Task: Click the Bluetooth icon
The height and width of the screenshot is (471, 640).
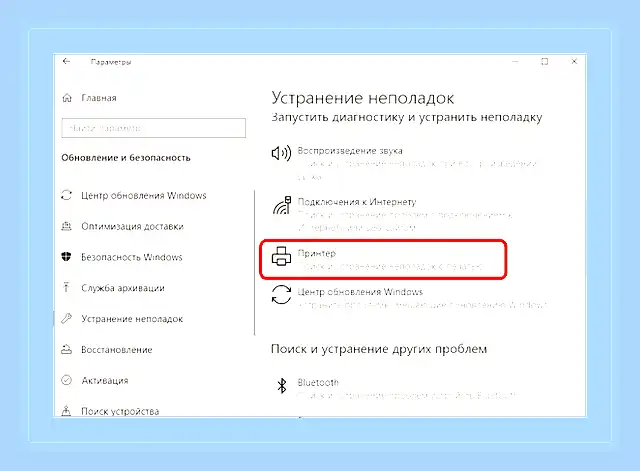Action: tap(282, 385)
